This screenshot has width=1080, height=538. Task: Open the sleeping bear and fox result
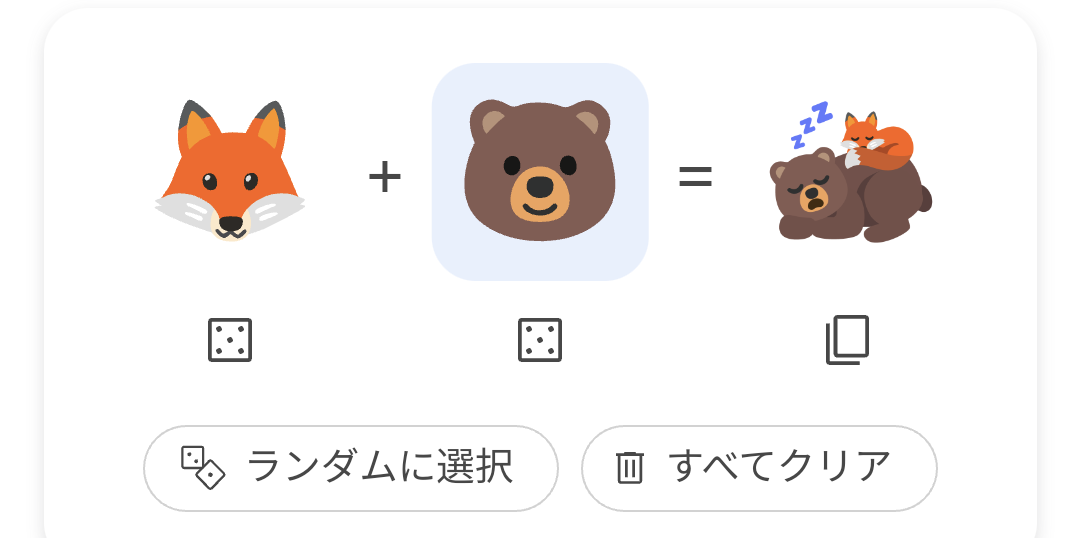click(851, 172)
